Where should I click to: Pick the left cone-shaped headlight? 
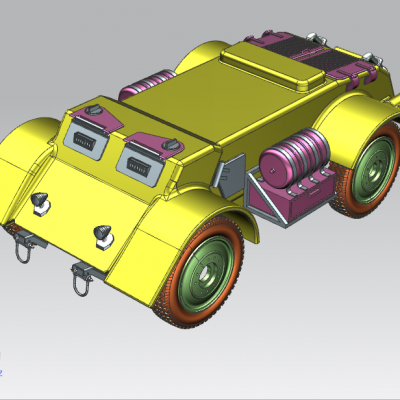(40, 203)
